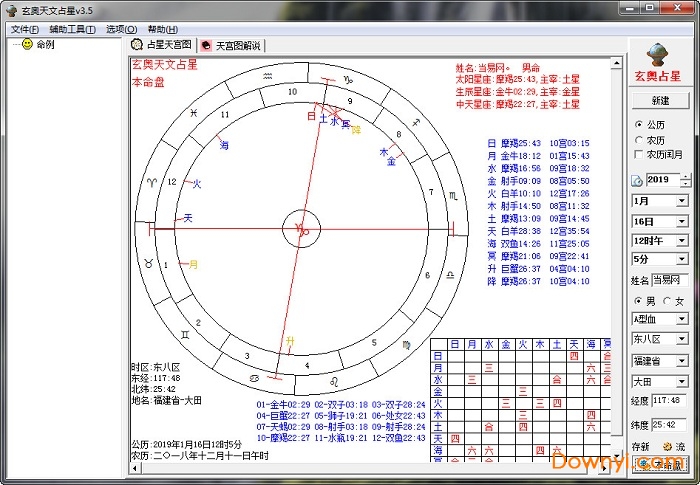Image resolution: width=700 pixels, height=485 pixels.
Task: Open the A型血 blood type dropdown
Action: pos(682,319)
